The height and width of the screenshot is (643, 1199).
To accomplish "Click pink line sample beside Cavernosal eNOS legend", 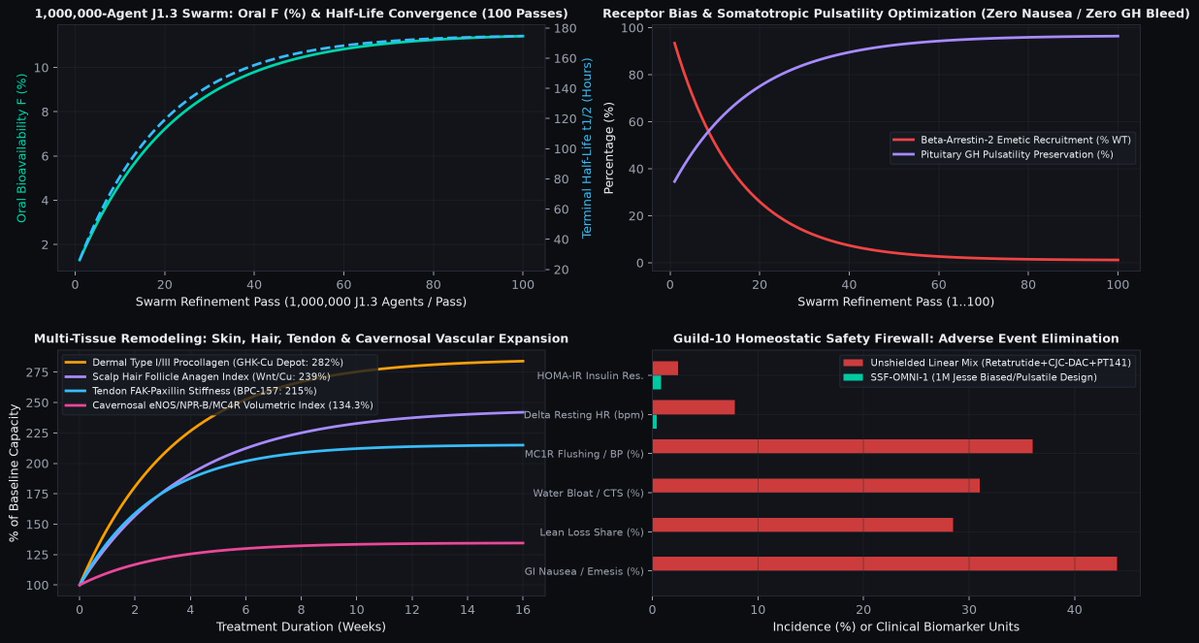I will tap(76, 405).
